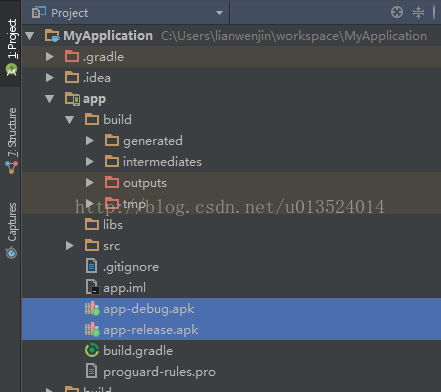Select the app-release.apk file name
The width and height of the screenshot is (441, 392).
[x=151, y=330]
